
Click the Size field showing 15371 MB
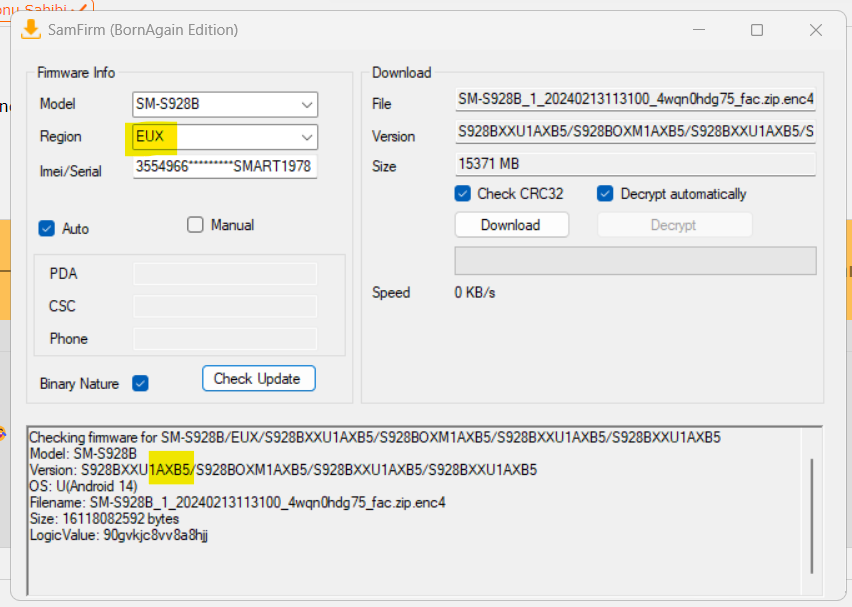(x=635, y=164)
